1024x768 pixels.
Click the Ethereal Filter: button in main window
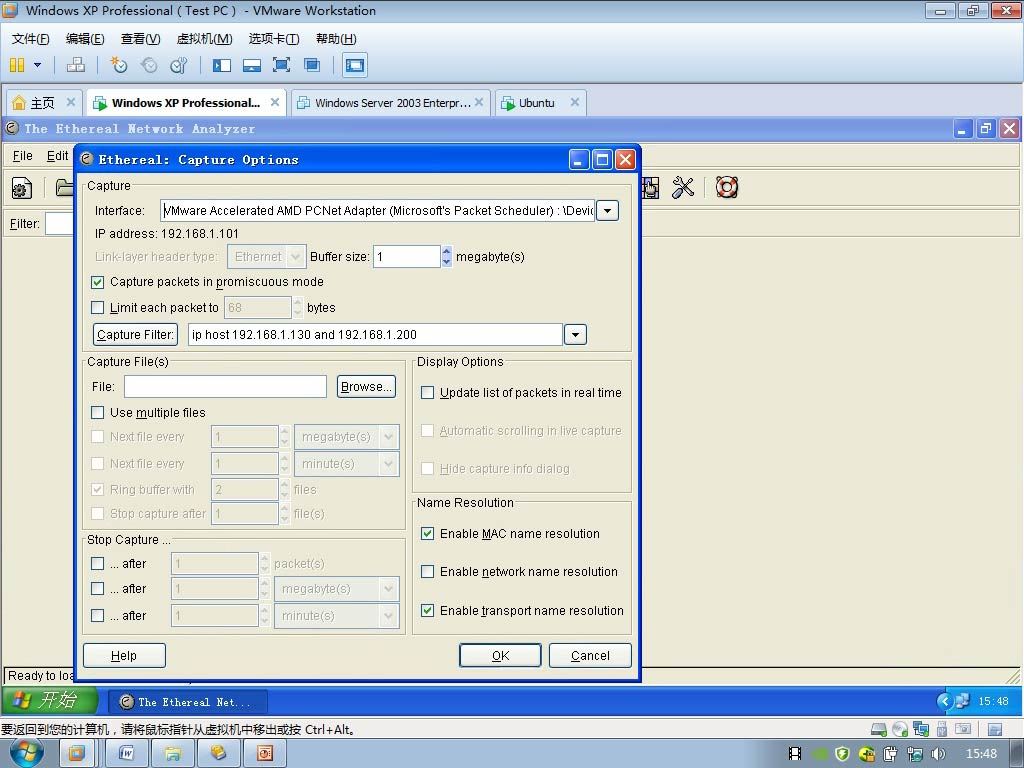(x=25, y=223)
